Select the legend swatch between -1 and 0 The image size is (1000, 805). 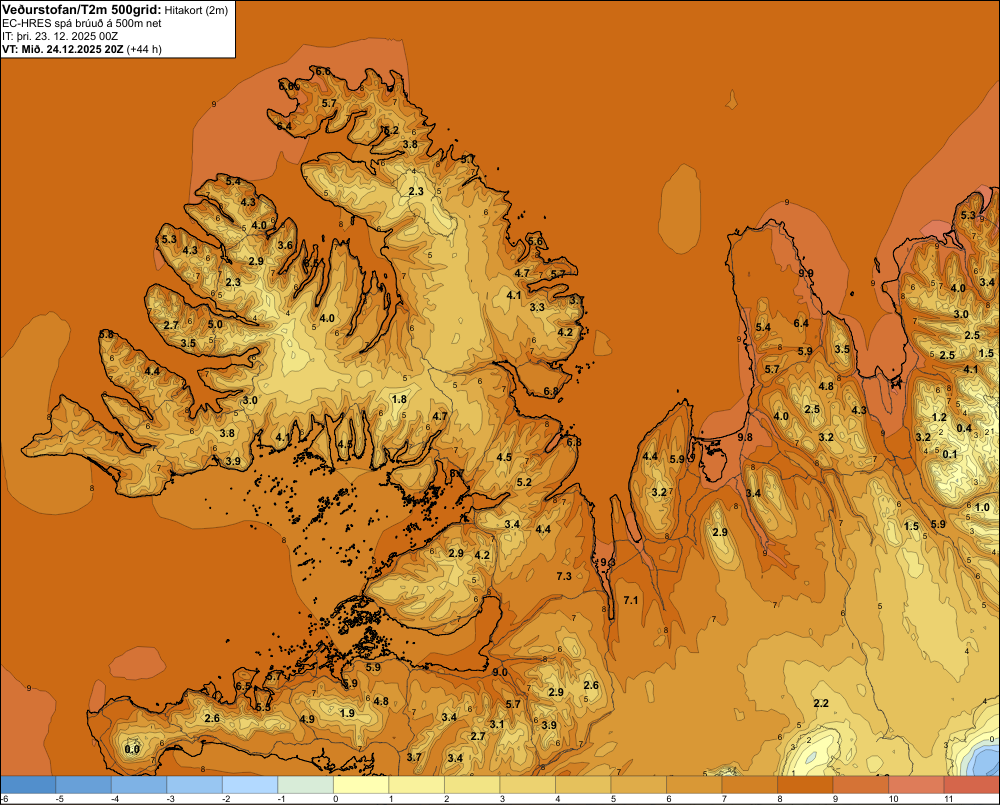(305, 785)
